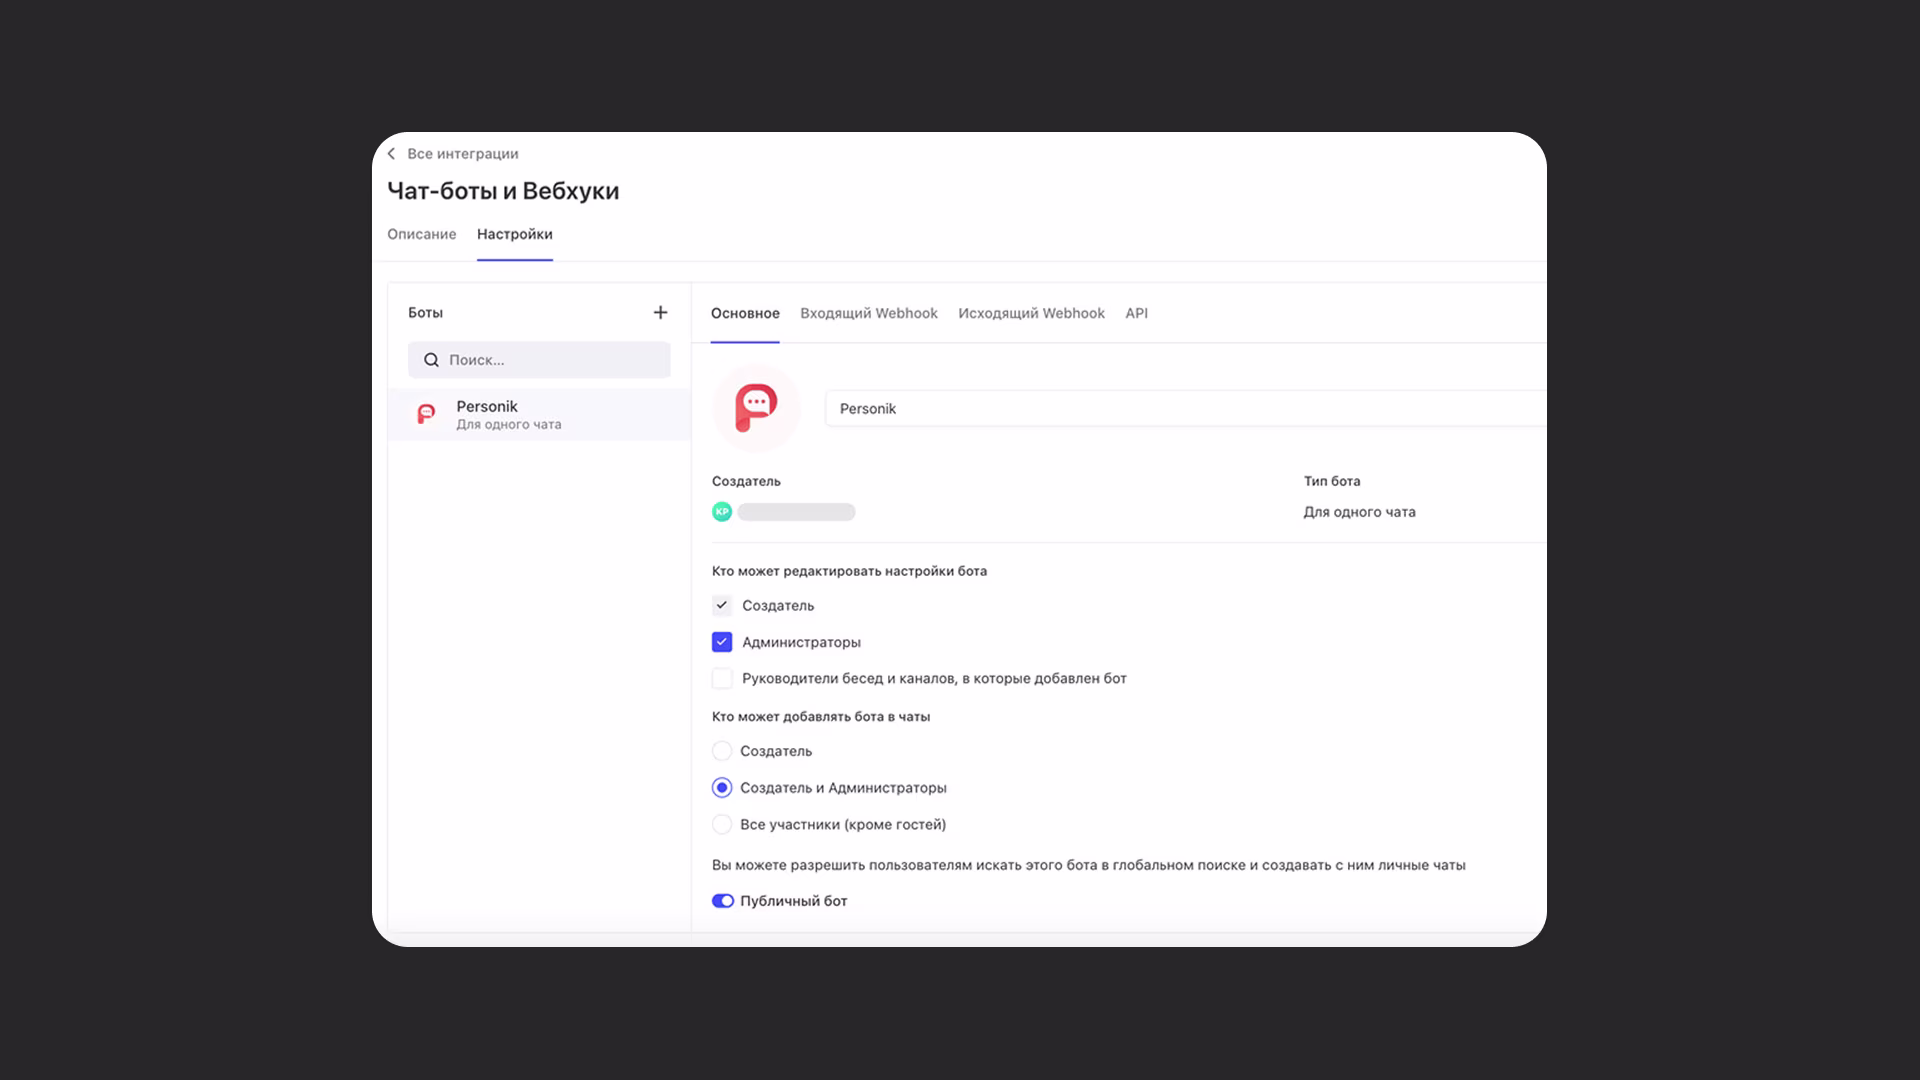Click the search magnifier icon in Боты panel
The width and height of the screenshot is (1920, 1080).
point(431,360)
